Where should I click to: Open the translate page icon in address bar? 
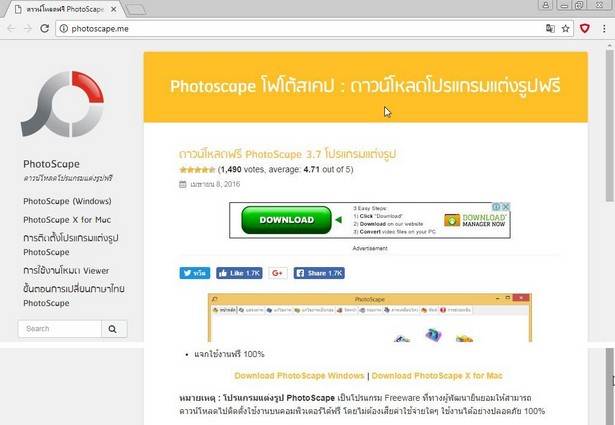[x=550, y=29]
